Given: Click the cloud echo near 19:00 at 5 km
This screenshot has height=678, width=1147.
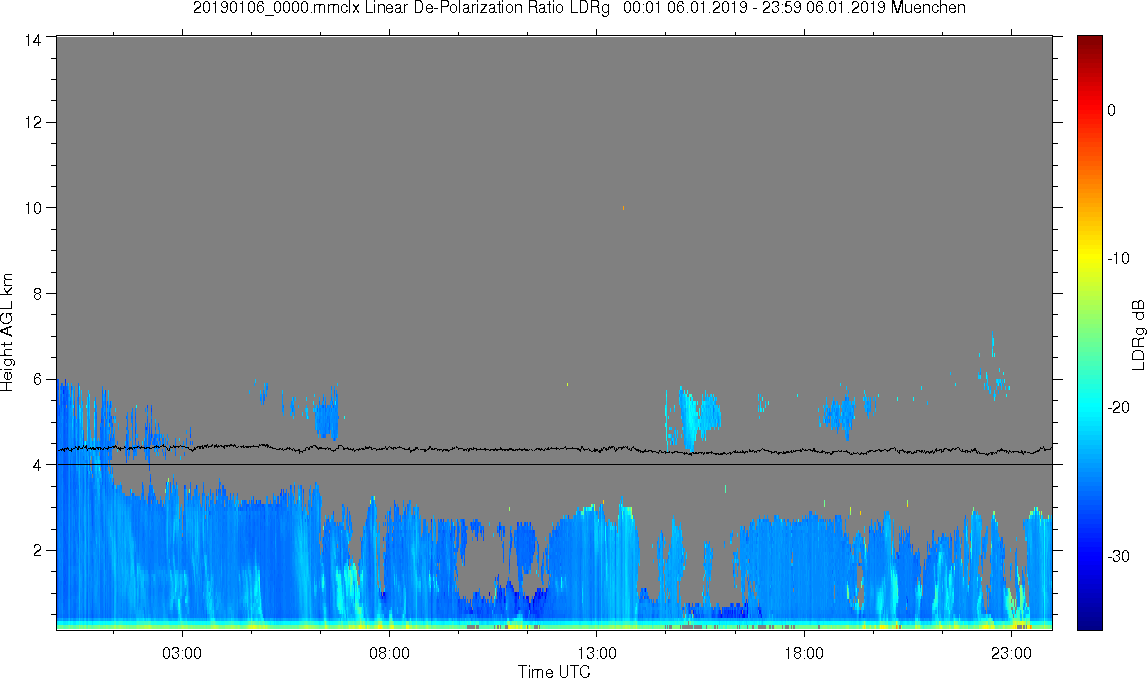Looking at the screenshot, I should click(840, 413).
